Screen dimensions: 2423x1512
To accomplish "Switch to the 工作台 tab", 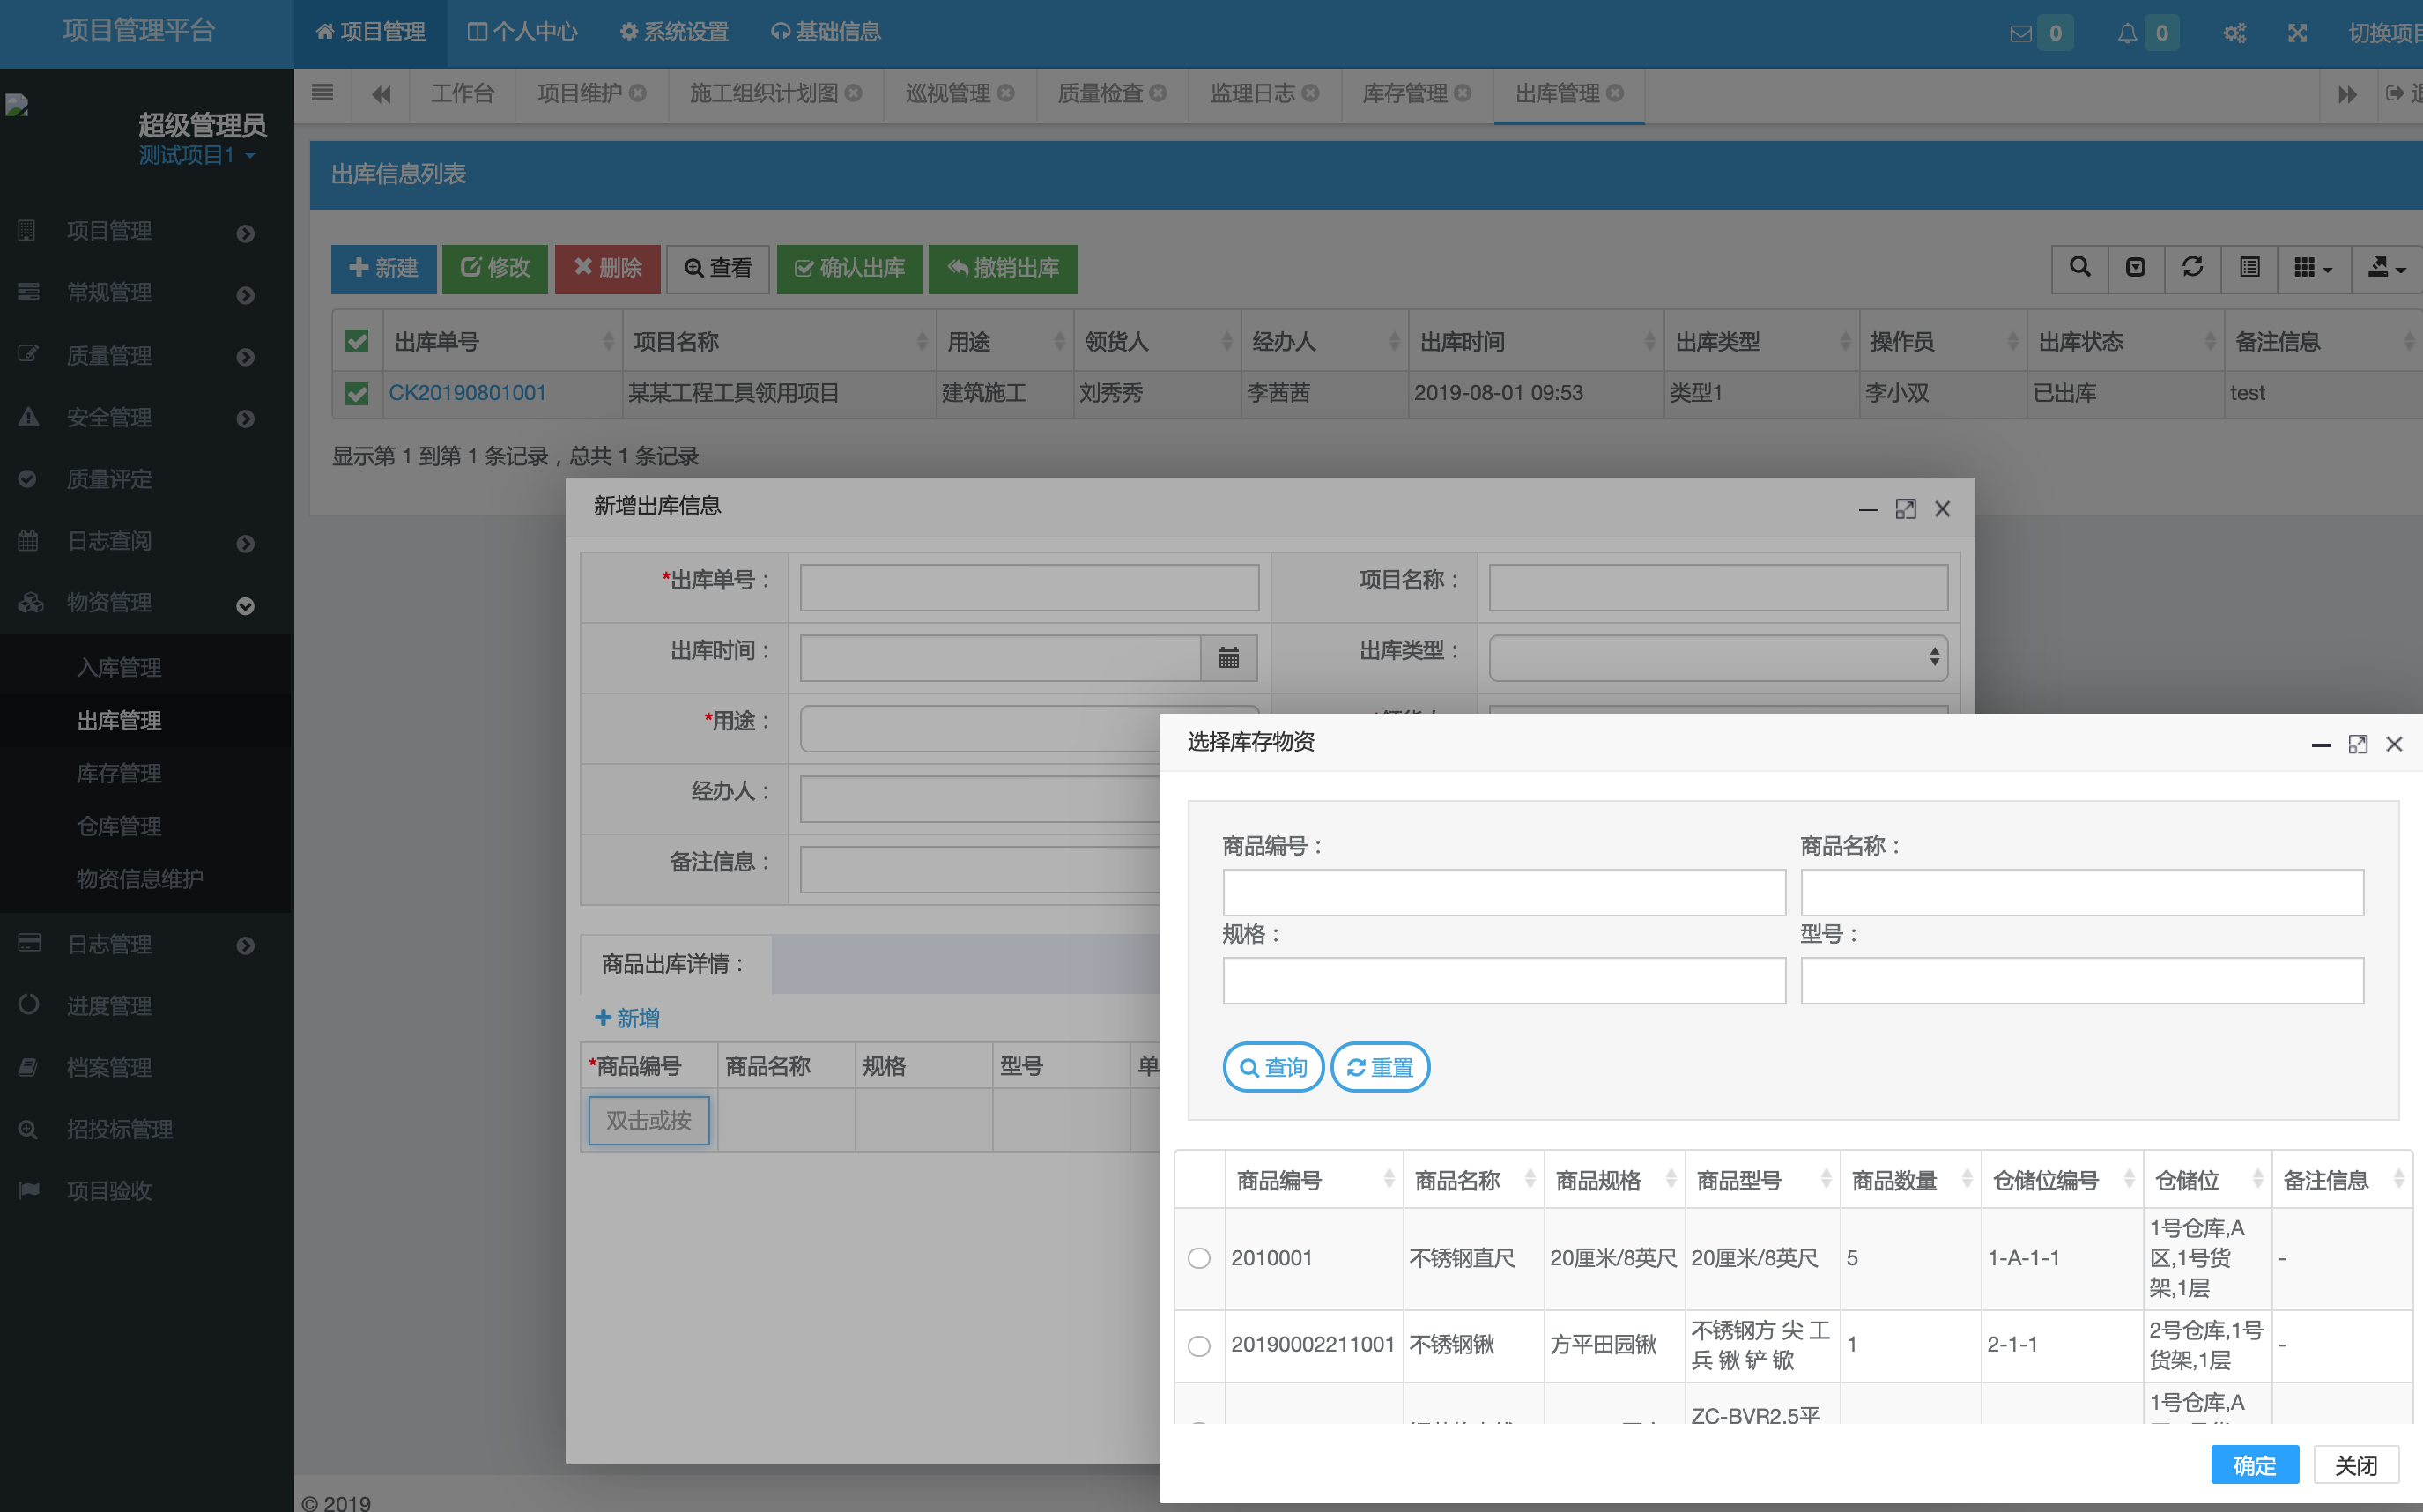I will (x=462, y=93).
